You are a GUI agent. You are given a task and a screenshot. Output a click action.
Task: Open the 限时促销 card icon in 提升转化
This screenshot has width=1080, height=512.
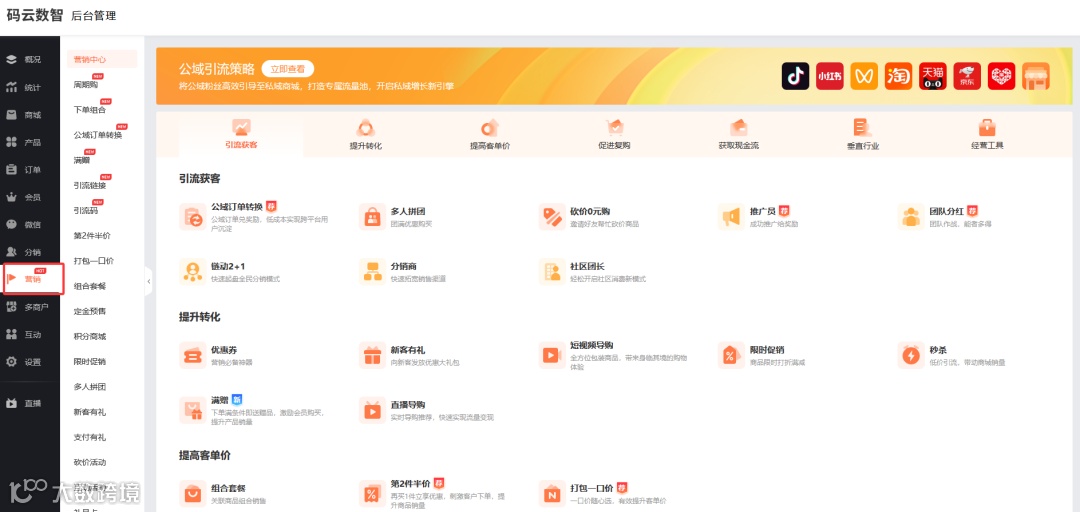730,355
